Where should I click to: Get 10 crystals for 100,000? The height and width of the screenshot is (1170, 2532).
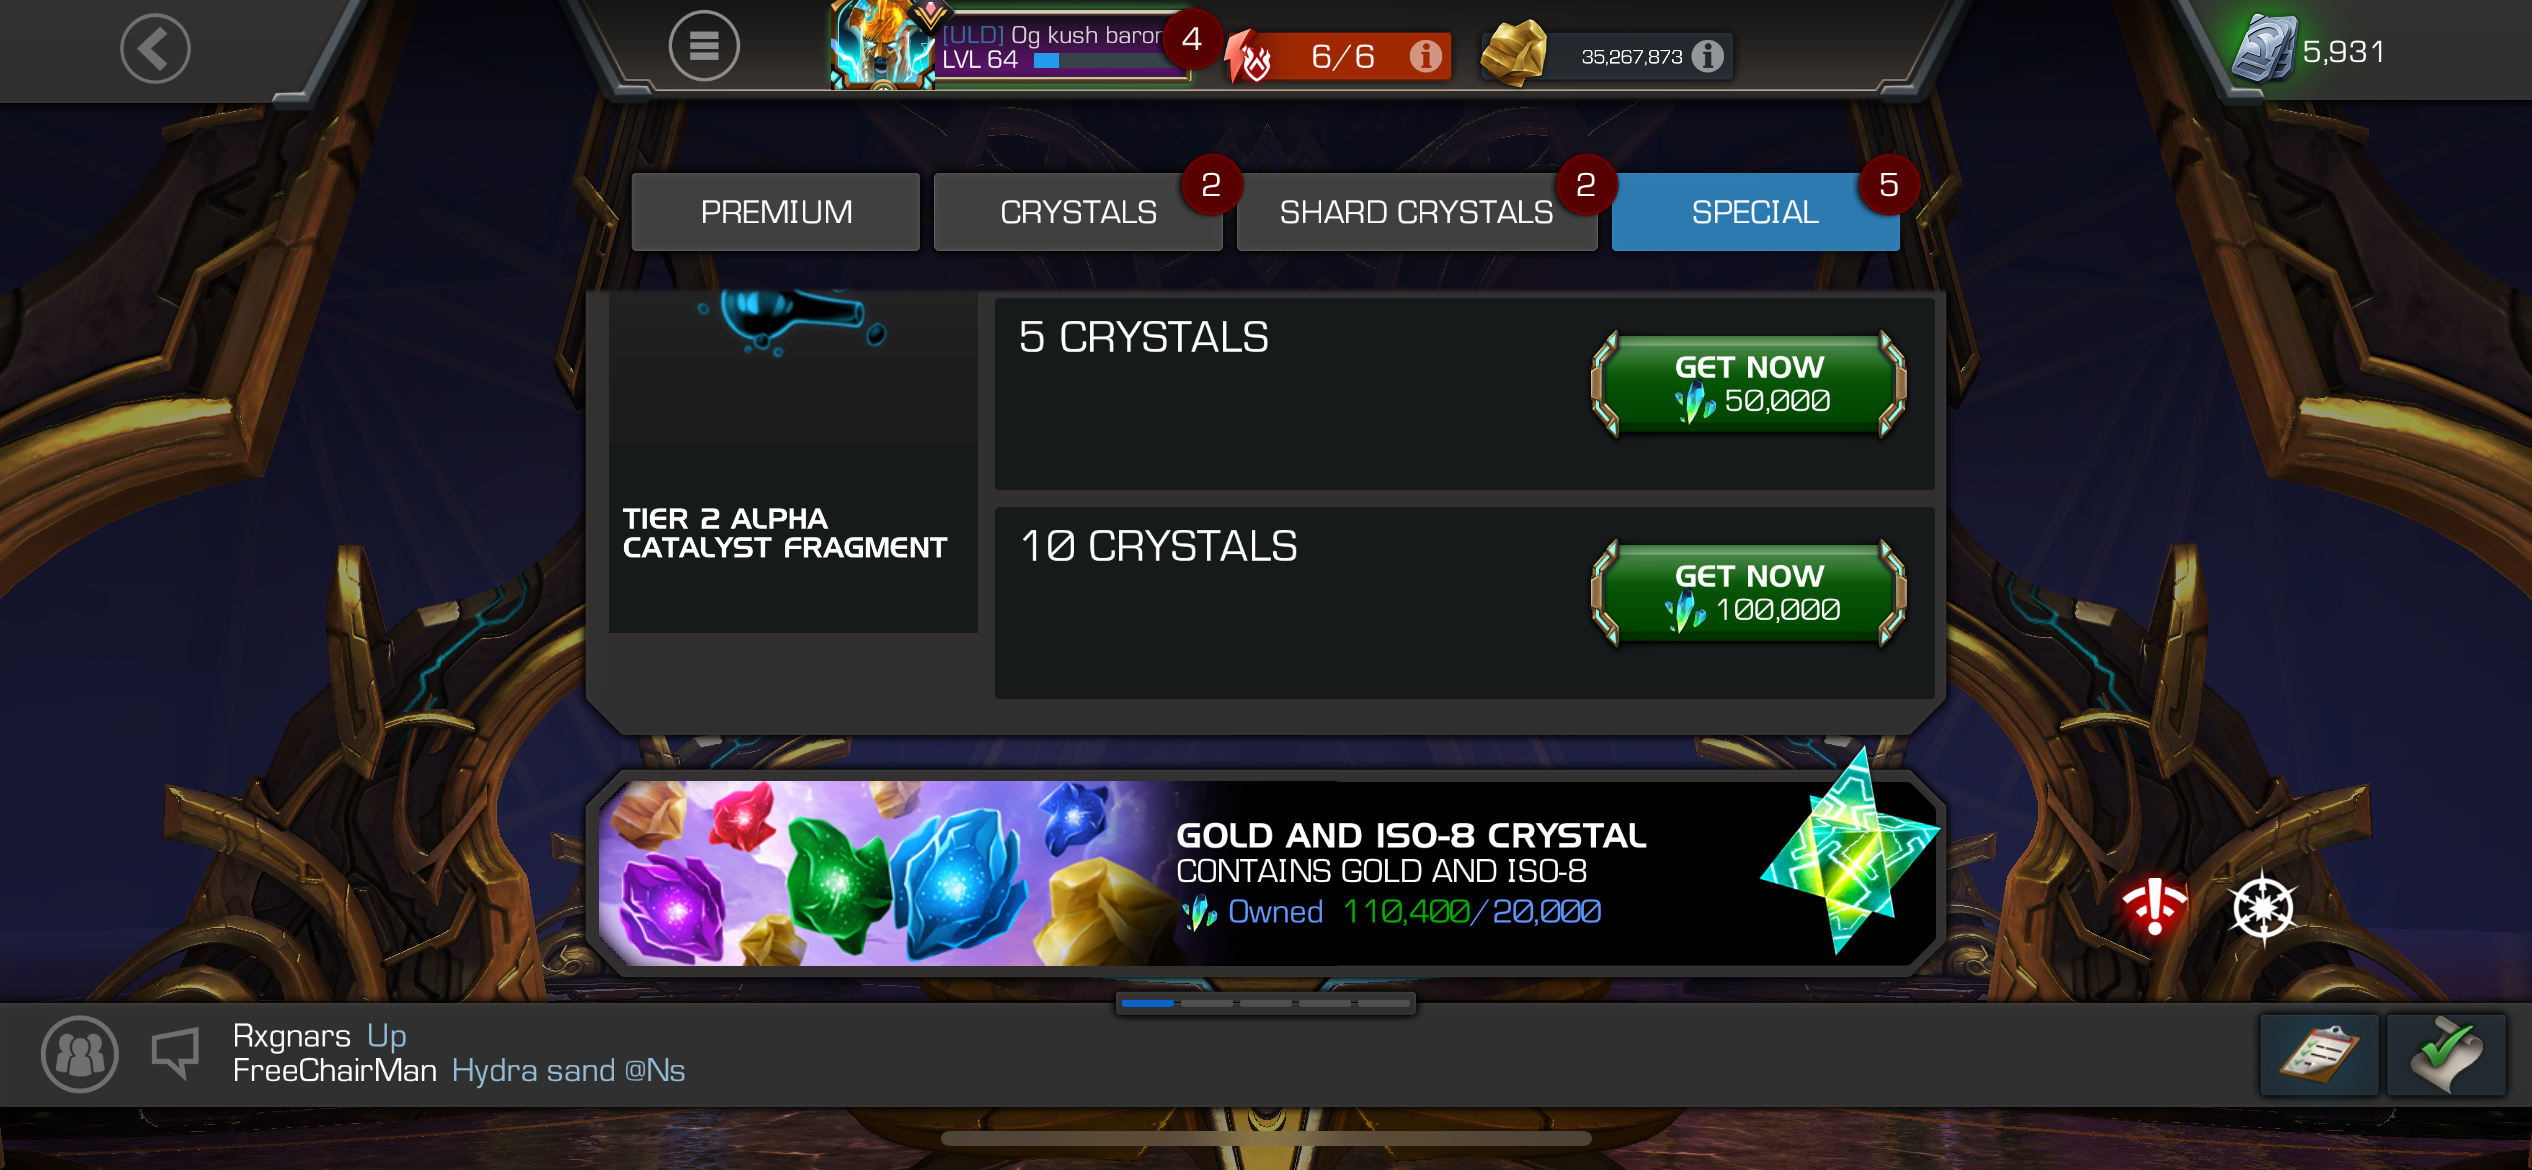[1749, 593]
